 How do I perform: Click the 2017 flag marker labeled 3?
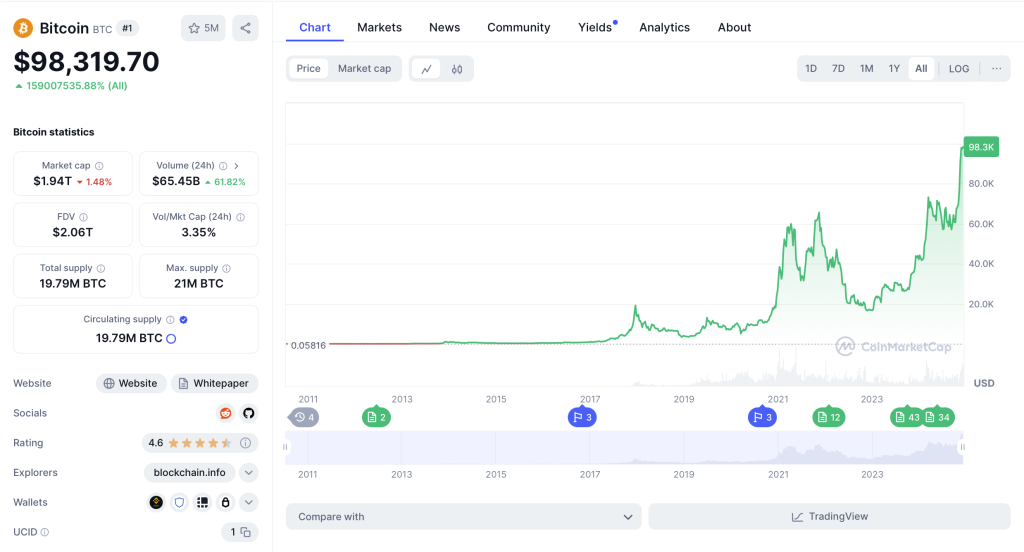coord(582,417)
